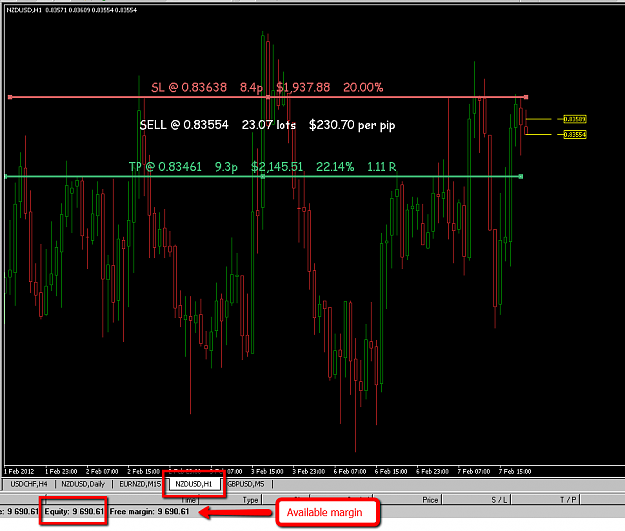Click the SELL @ 0.83554 label

tap(184, 125)
